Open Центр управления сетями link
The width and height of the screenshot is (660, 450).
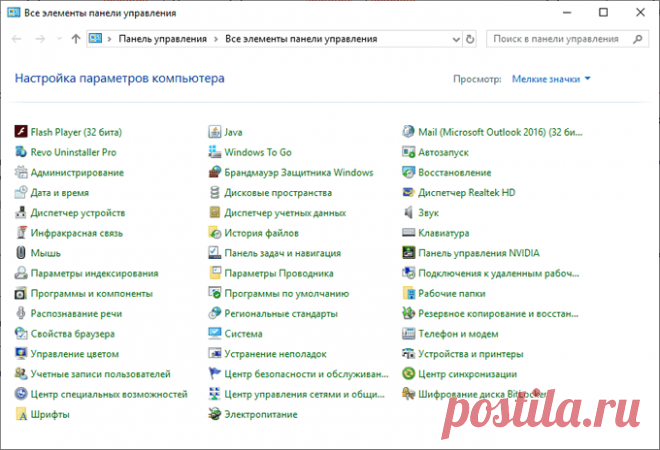tap(304, 394)
